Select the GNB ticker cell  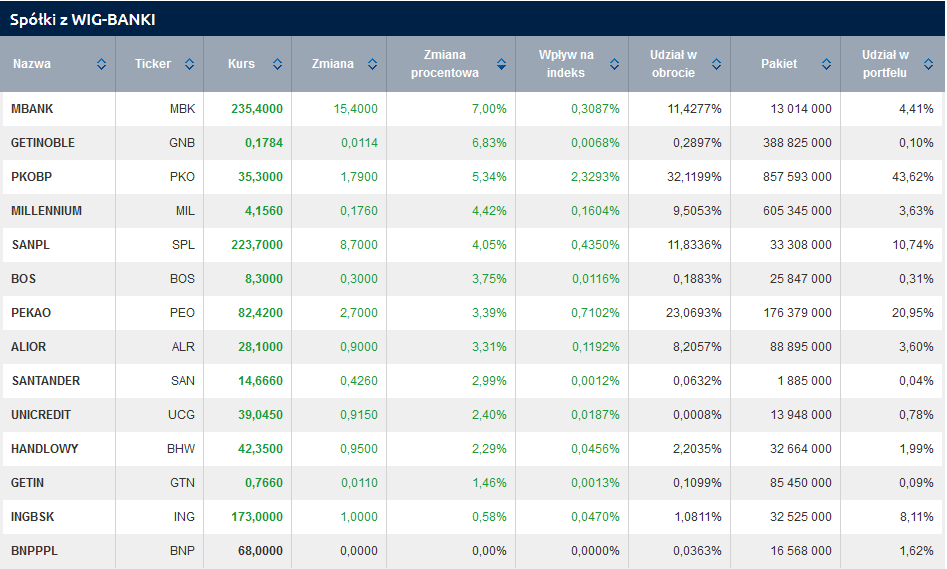click(x=182, y=143)
